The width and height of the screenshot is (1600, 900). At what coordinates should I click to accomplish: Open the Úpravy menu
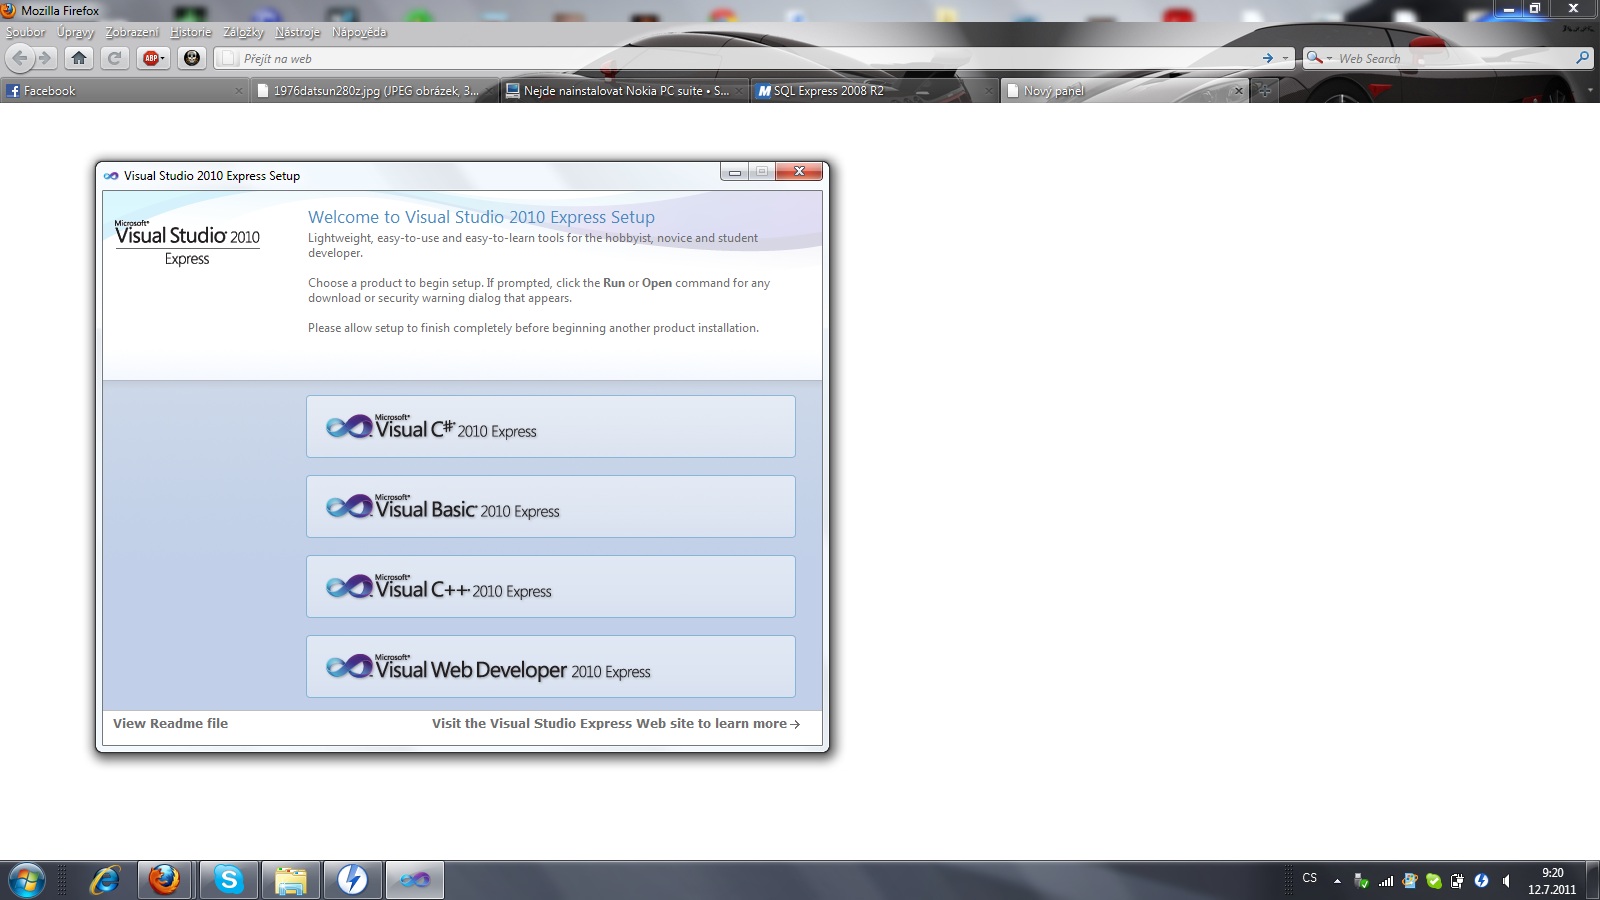pyautogui.click(x=75, y=32)
